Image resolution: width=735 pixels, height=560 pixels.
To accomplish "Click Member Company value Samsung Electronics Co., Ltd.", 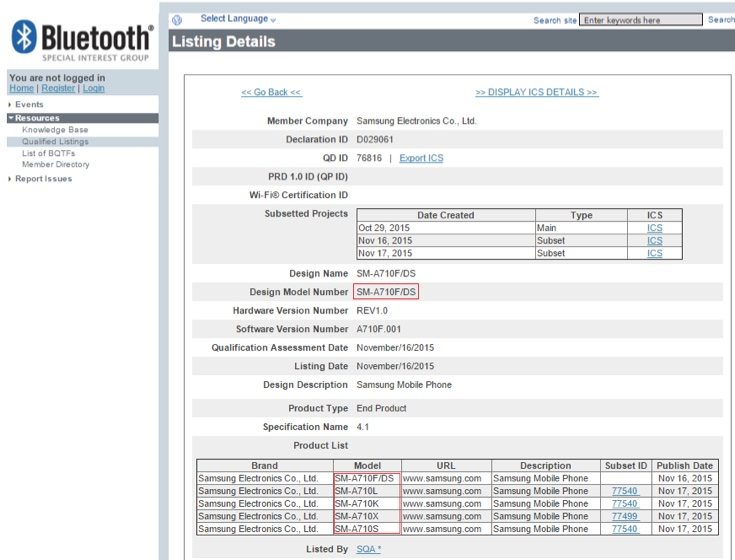I will coord(416,121).
